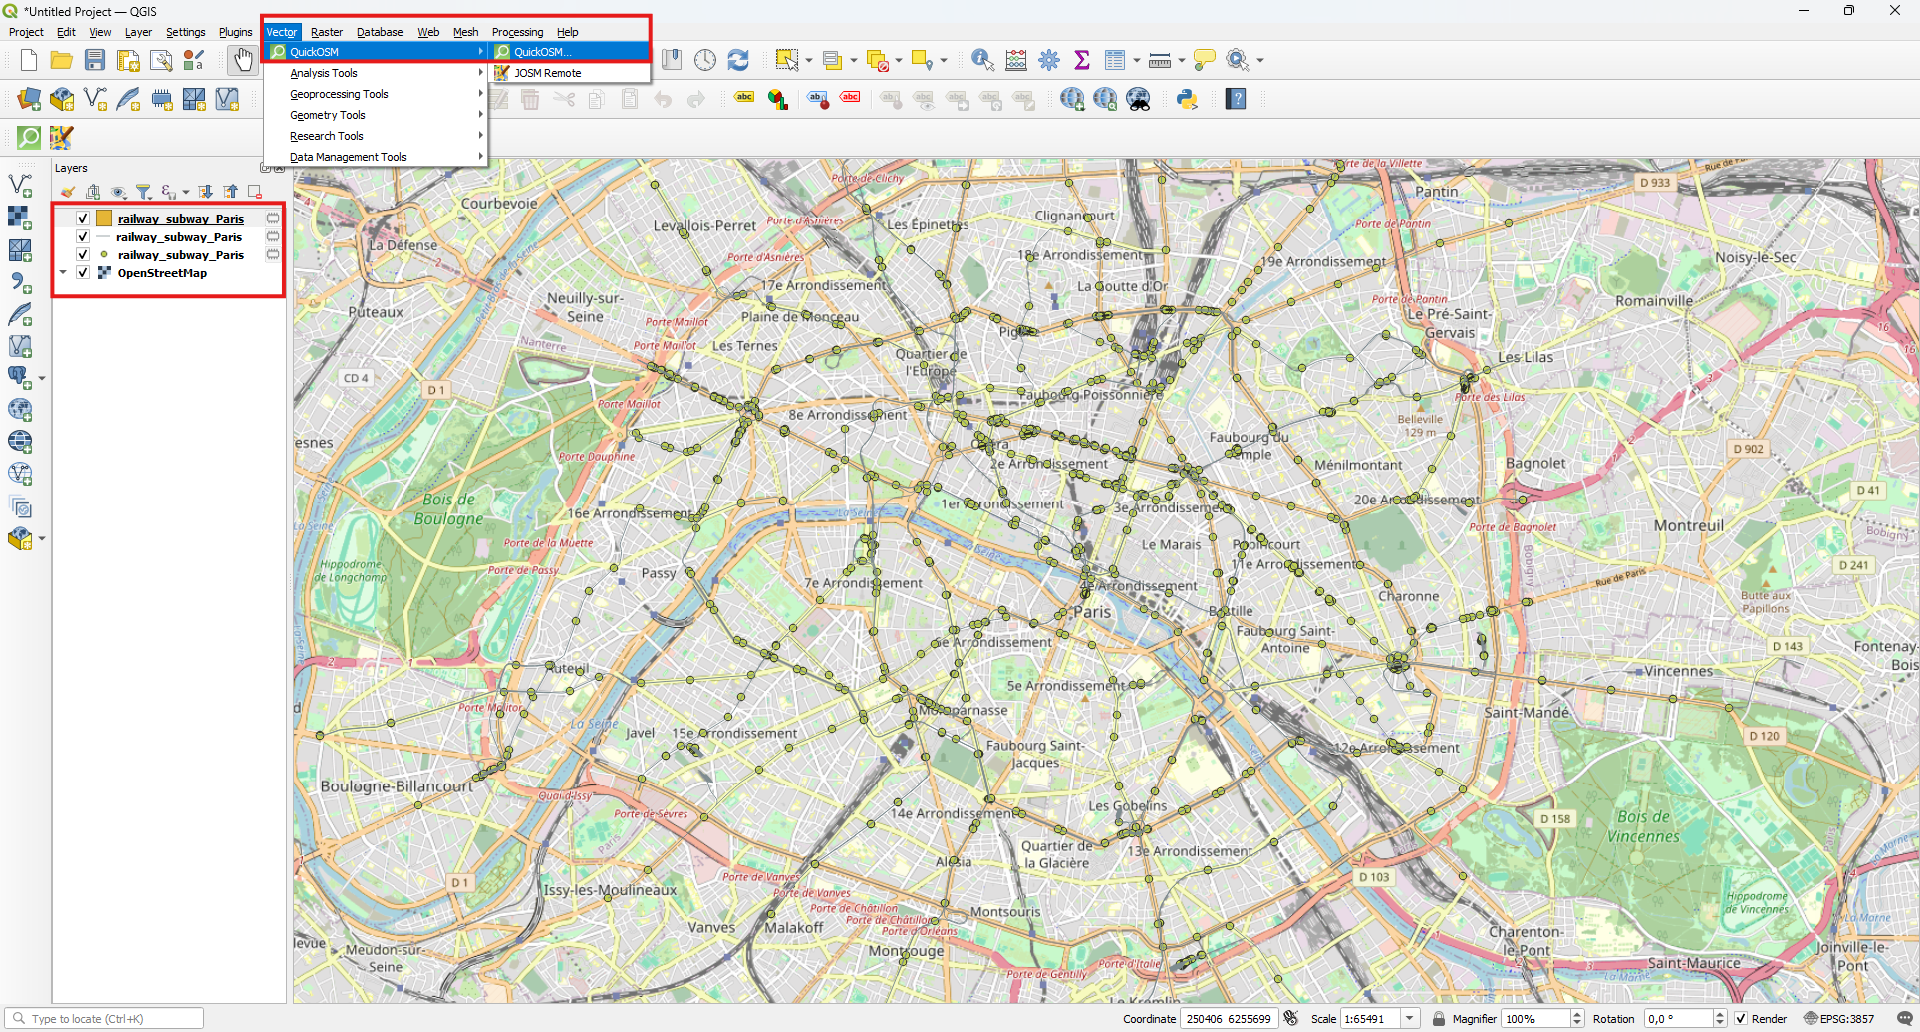Viewport: 1920px width, 1032px height.
Task: Open an existing project with folder icon
Action: (x=62, y=60)
